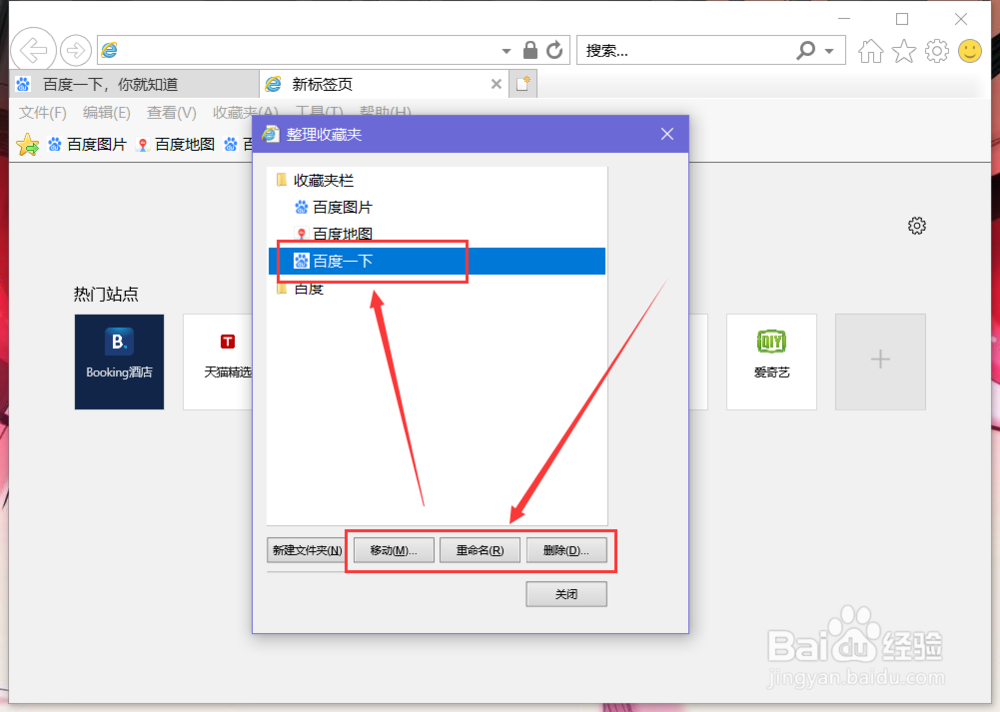Click the 收藏夹栏 folder icon
This screenshot has height=712, width=1000.
point(281,180)
